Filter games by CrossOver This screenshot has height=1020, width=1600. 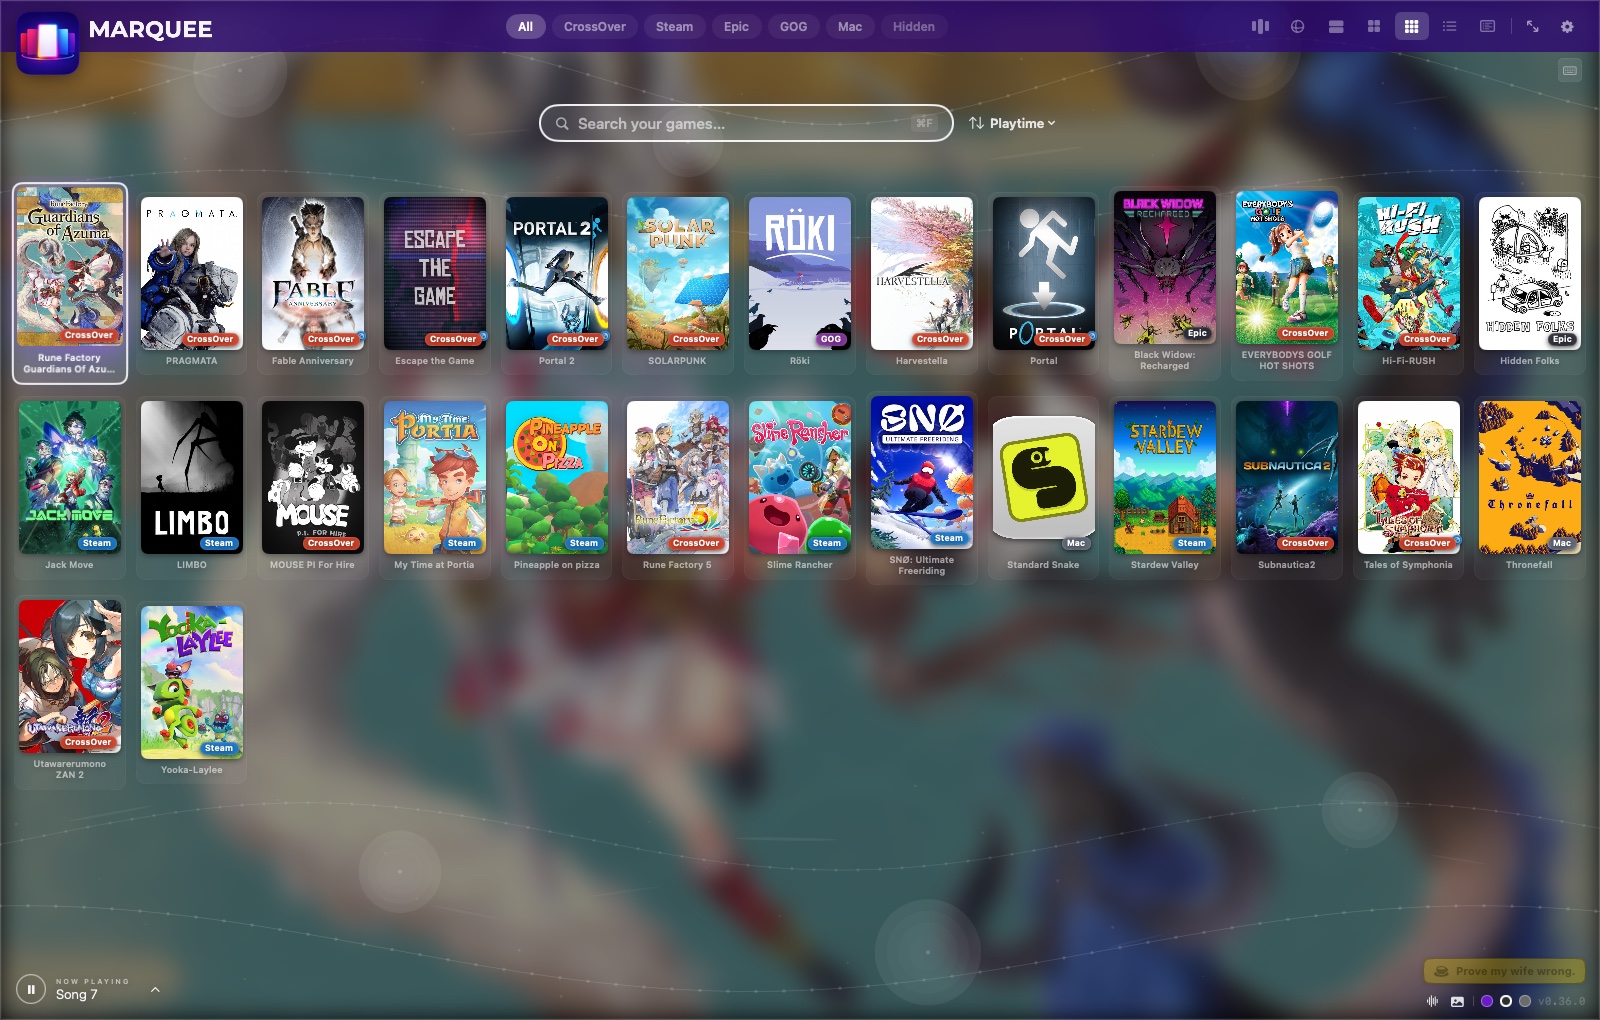595,27
